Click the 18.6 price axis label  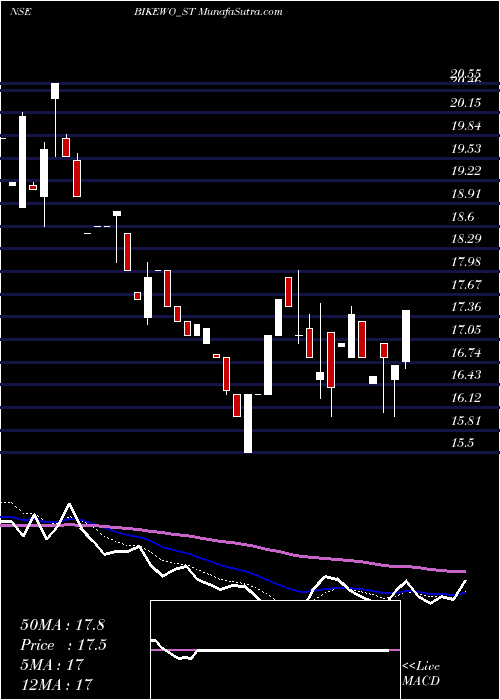click(x=462, y=217)
